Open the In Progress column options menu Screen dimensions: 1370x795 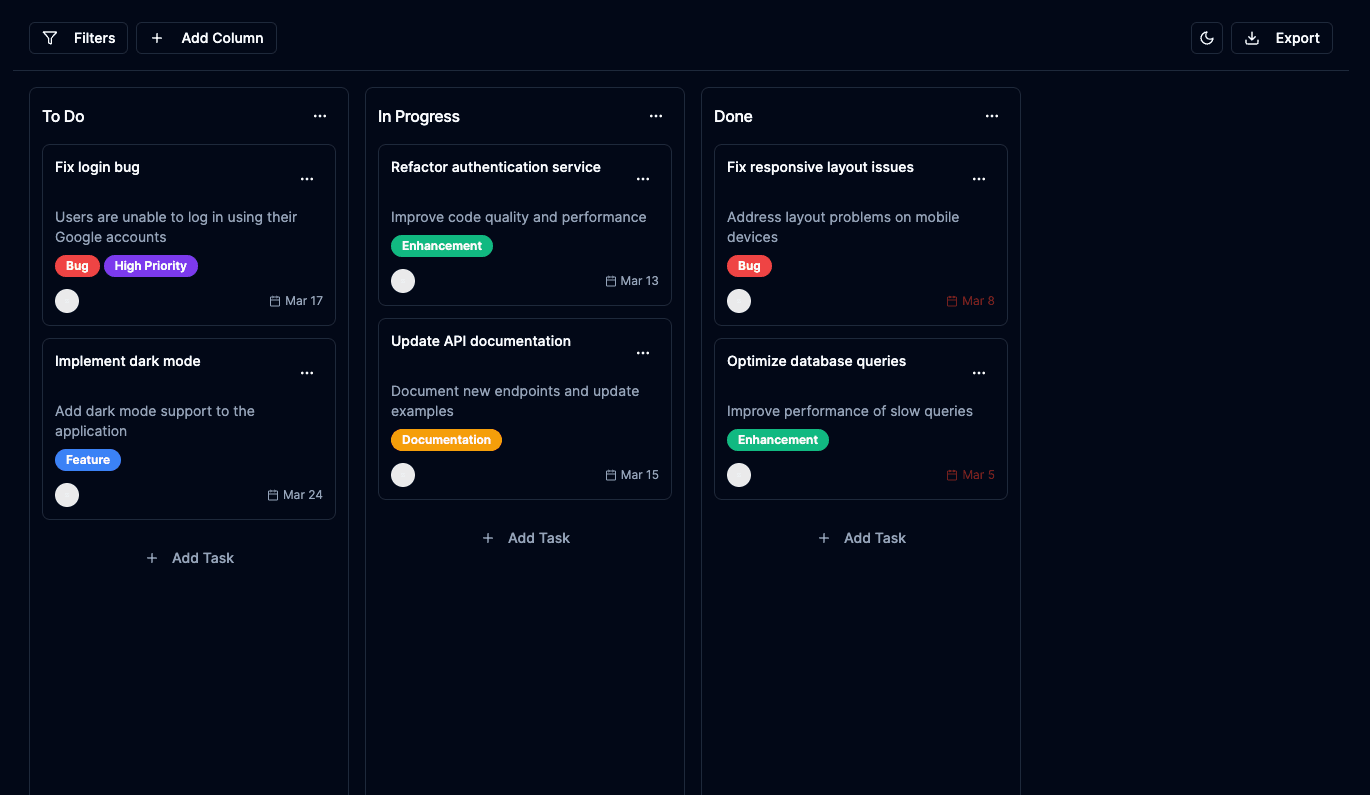click(x=656, y=116)
